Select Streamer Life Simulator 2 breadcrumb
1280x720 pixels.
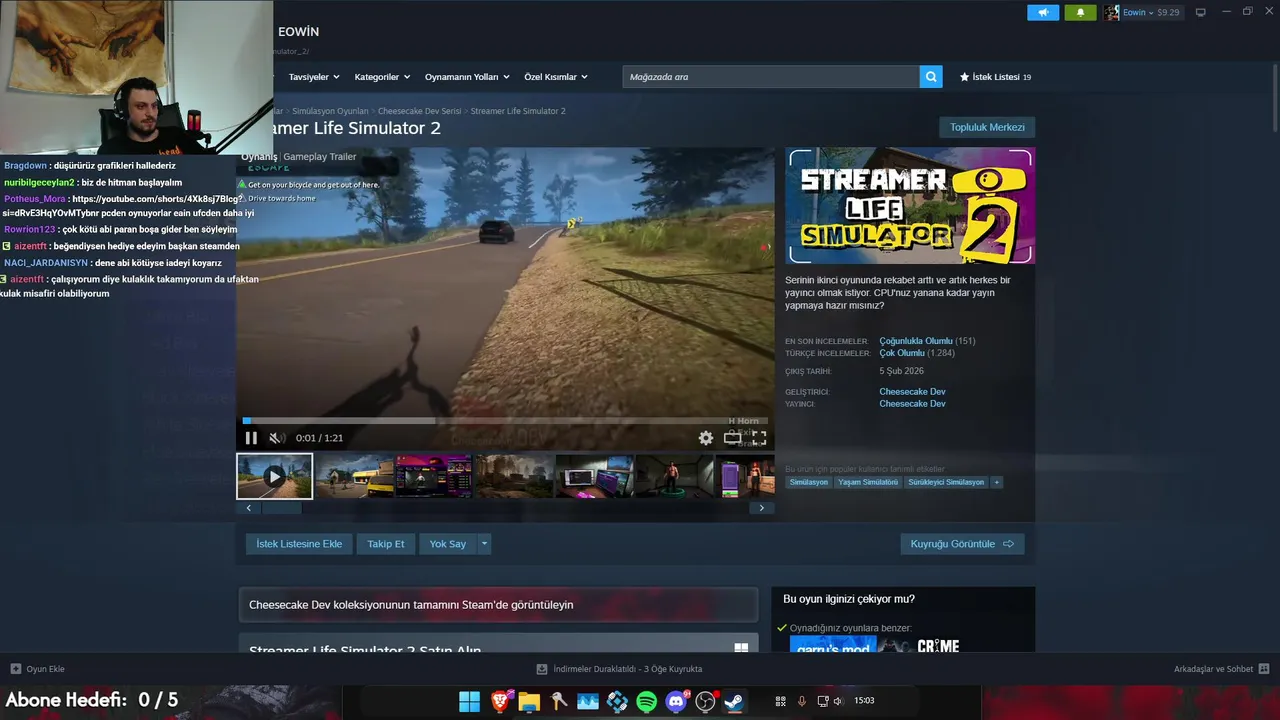518,111
